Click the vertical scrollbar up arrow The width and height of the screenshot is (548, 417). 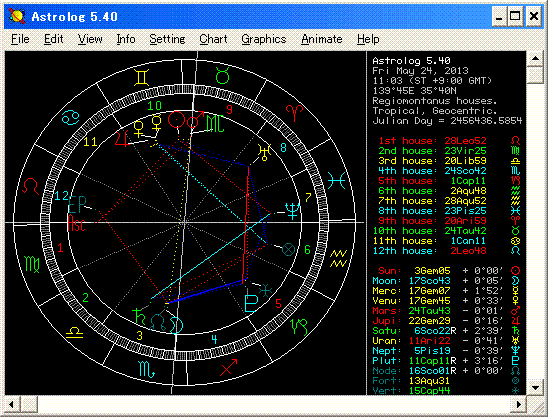coord(535,58)
